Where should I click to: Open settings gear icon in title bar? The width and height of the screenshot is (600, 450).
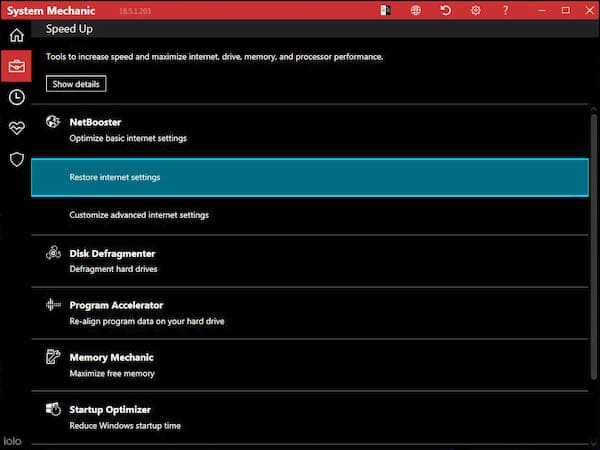coord(476,10)
